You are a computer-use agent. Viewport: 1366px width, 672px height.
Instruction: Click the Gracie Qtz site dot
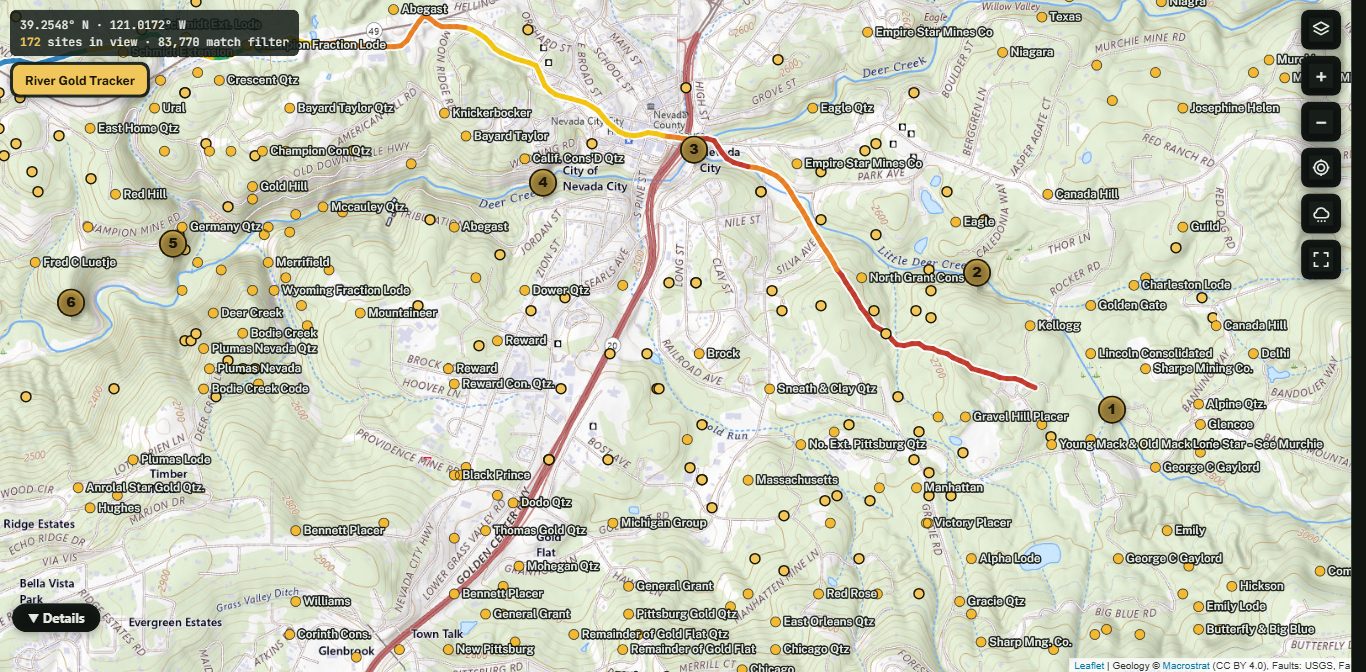(959, 602)
